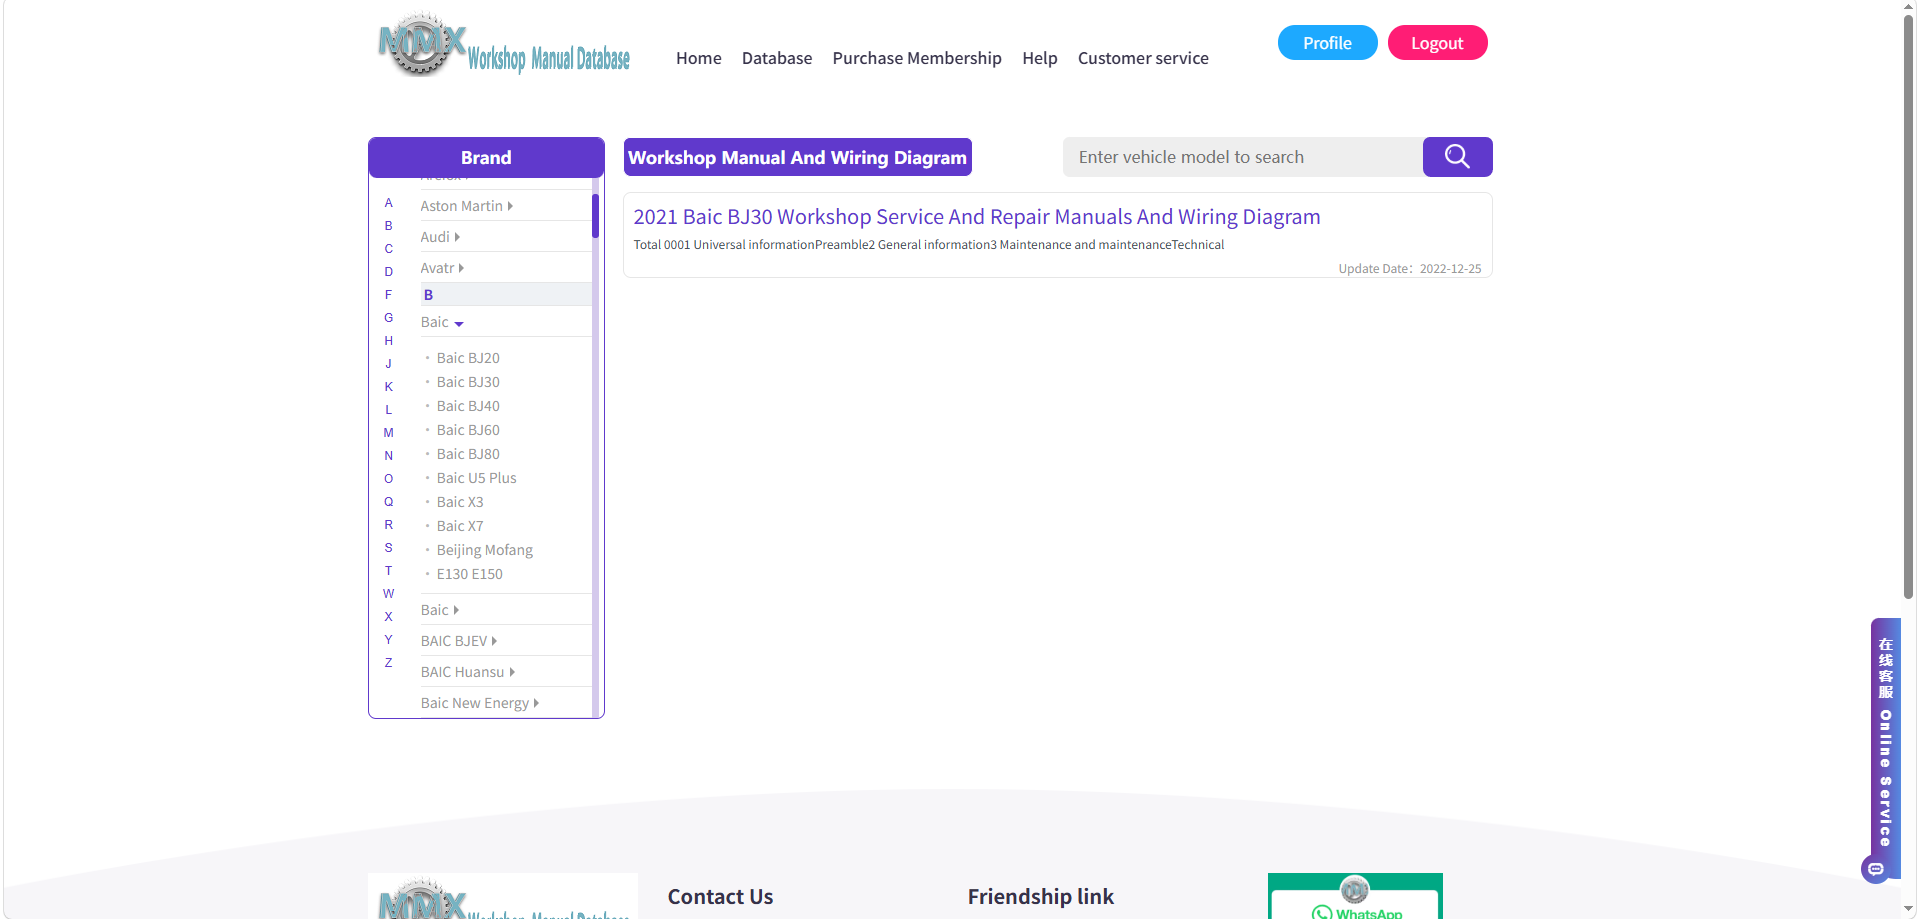Jump to brand letter R
The image size is (1917, 919).
389,525
